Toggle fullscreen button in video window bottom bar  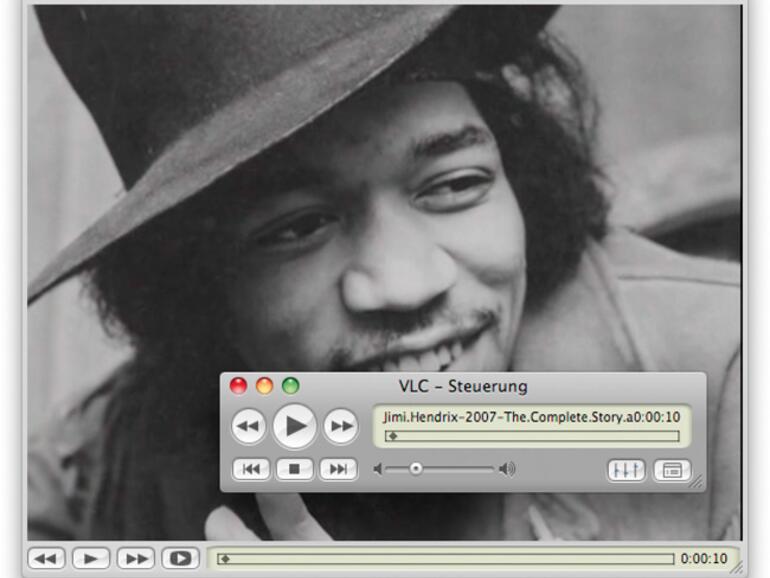click(x=180, y=558)
